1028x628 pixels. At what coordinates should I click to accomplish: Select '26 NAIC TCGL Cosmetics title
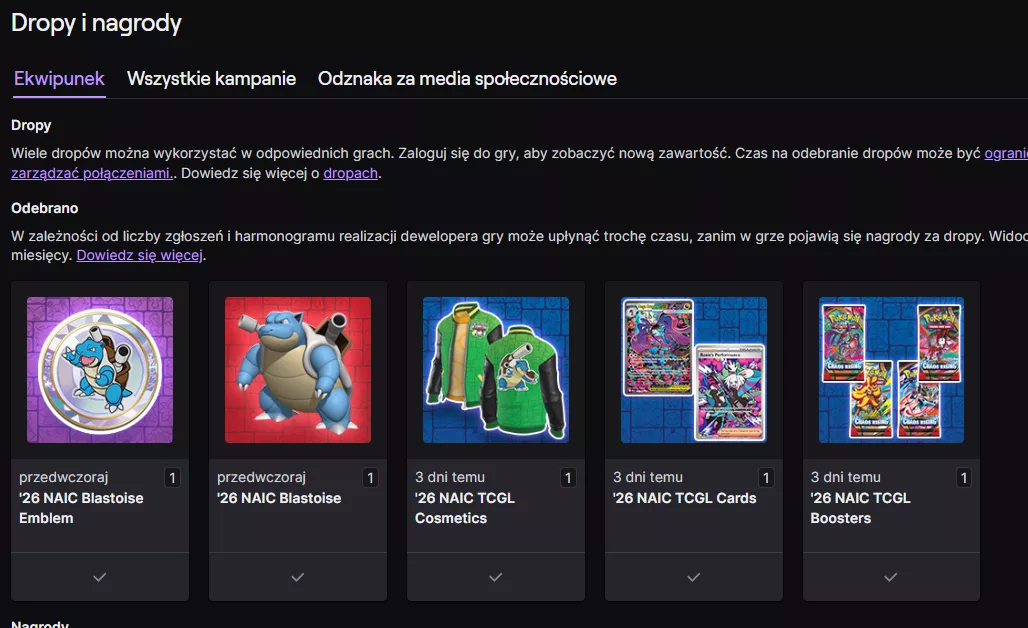coord(465,508)
